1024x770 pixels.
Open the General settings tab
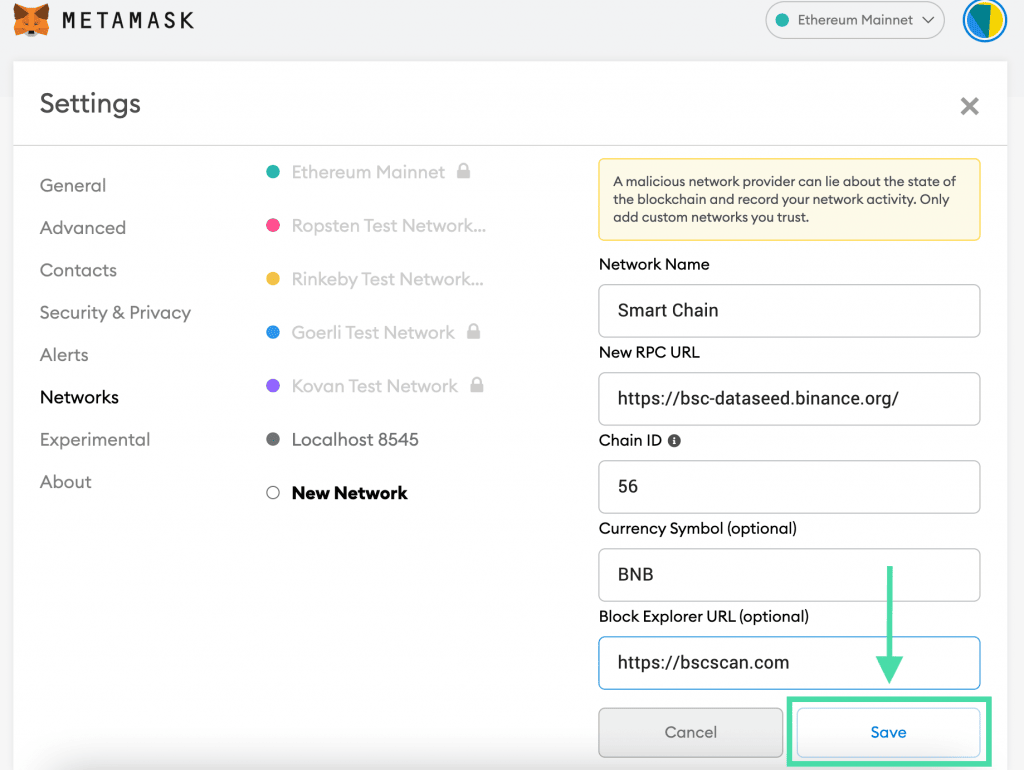[x=72, y=185]
